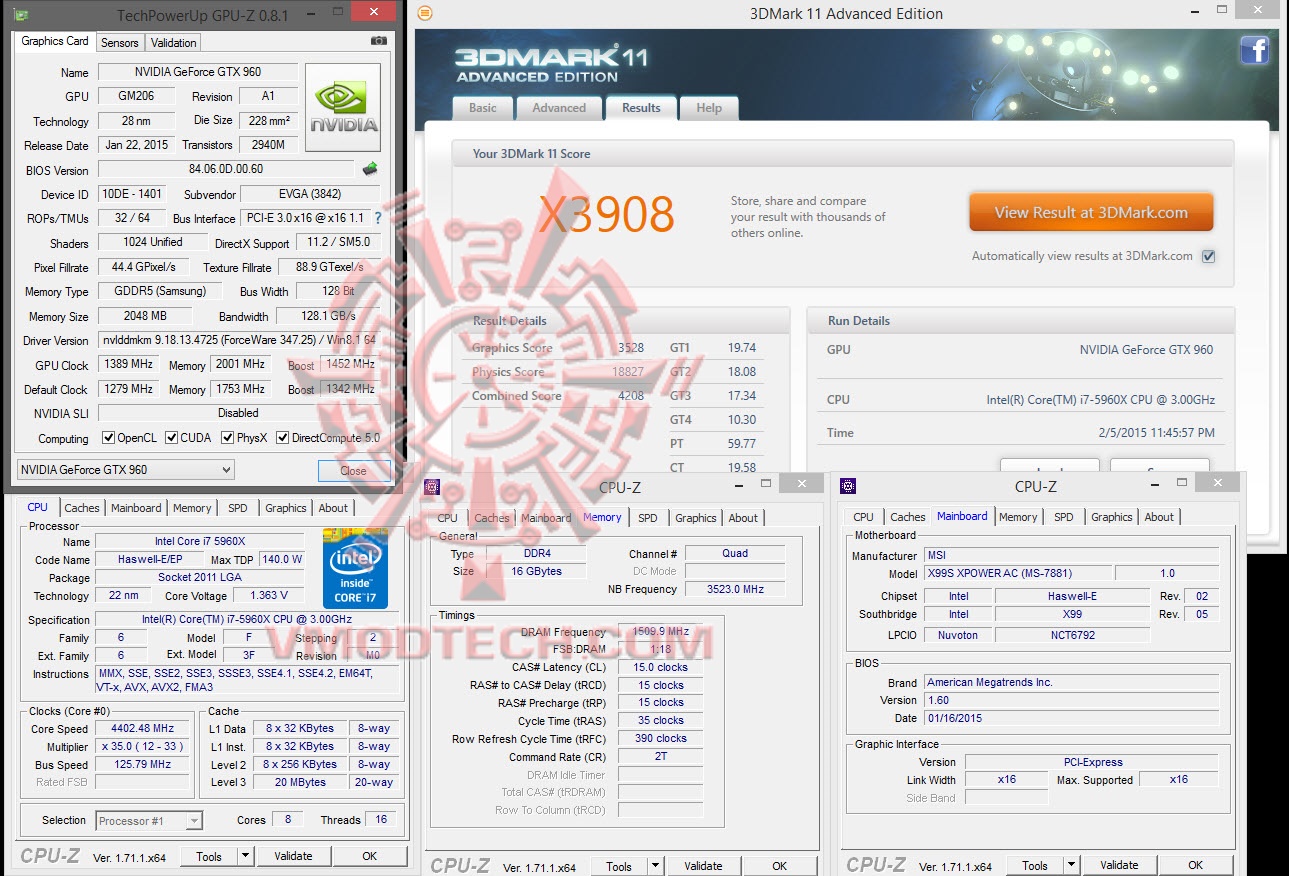Click Validate in the CPU-Z processor window
The height and width of the screenshot is (876, 1289).
(x=293, y=856)
